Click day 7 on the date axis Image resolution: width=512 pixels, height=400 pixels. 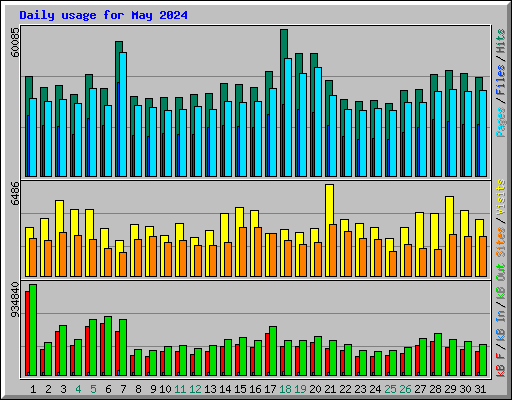tap(123, 389)
